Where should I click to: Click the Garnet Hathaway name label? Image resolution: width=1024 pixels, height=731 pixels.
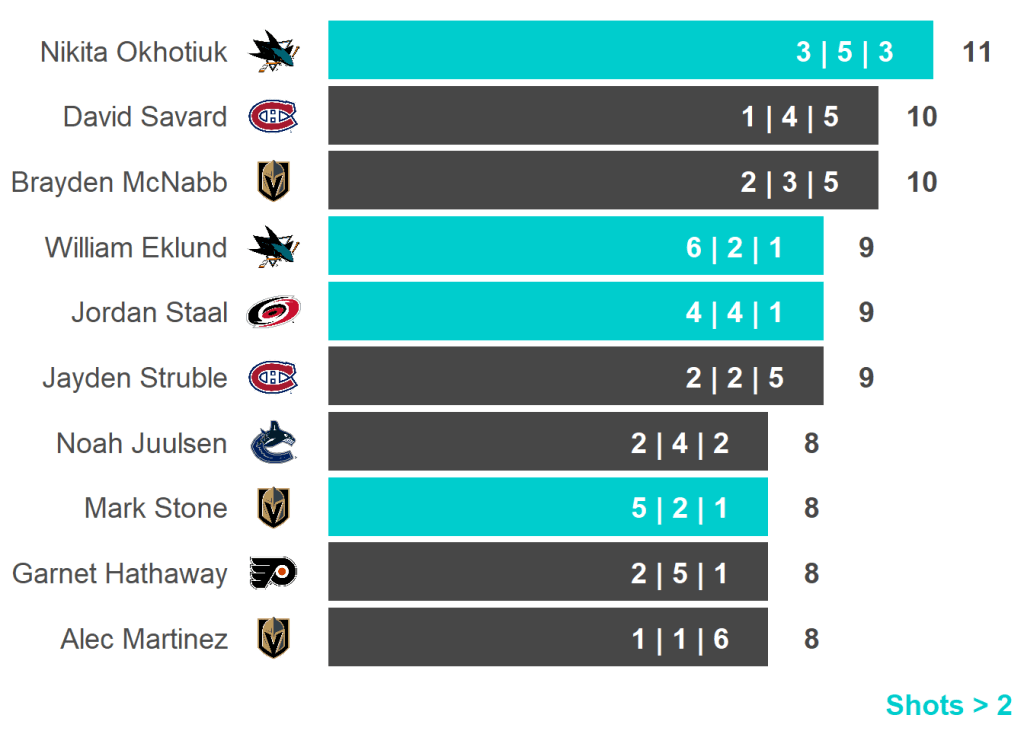pyautogui.click(x=120, y=574)
